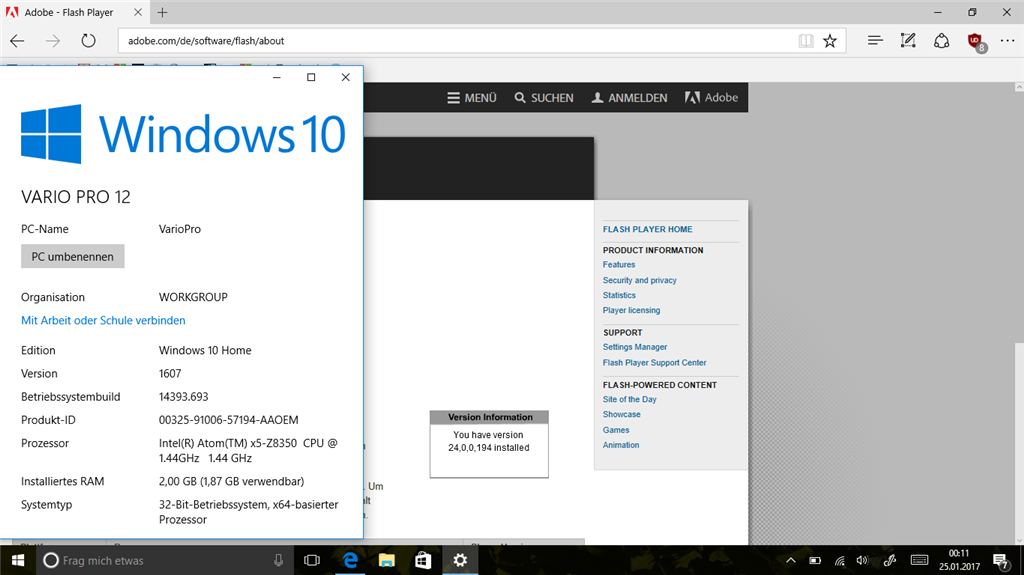Click the PC umbenennen button
This screenshot has width=1024, height=575.
point(72,257)
